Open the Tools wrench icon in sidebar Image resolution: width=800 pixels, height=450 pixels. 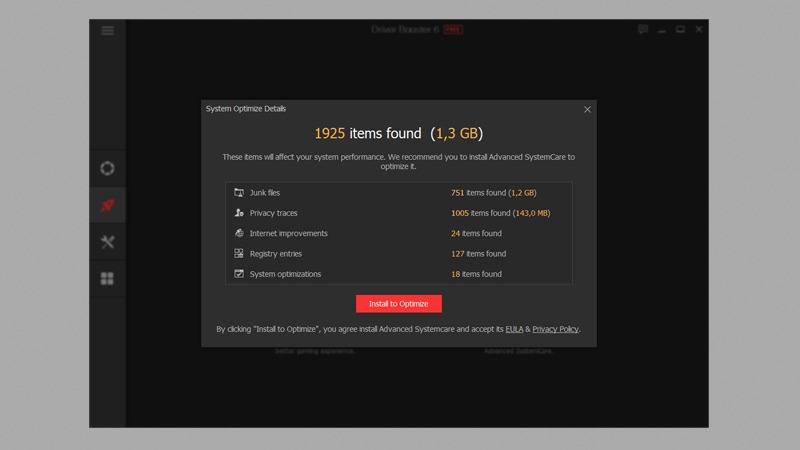pos(107,242)
